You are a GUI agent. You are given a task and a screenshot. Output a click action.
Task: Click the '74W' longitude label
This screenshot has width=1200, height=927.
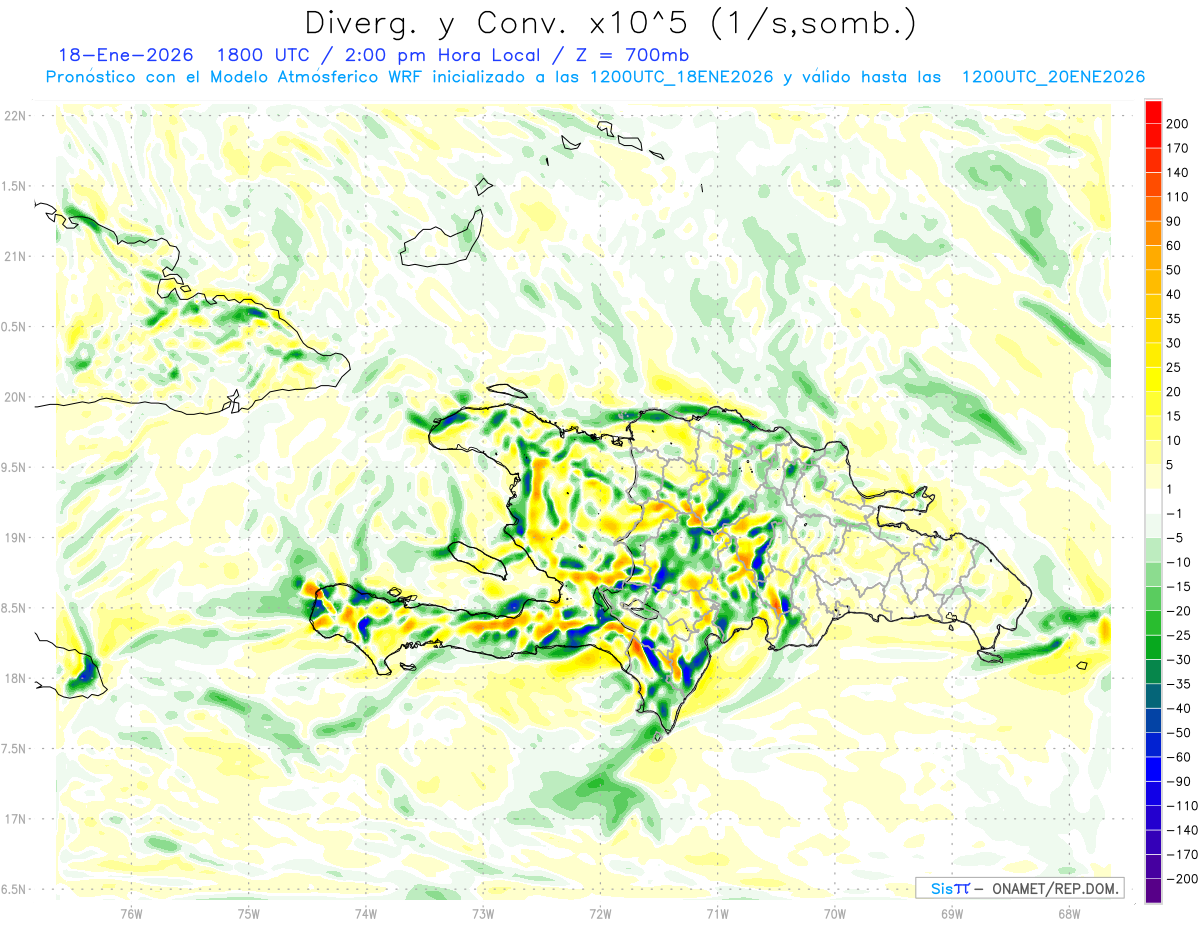pyautogui.click(x=366, y=912)
